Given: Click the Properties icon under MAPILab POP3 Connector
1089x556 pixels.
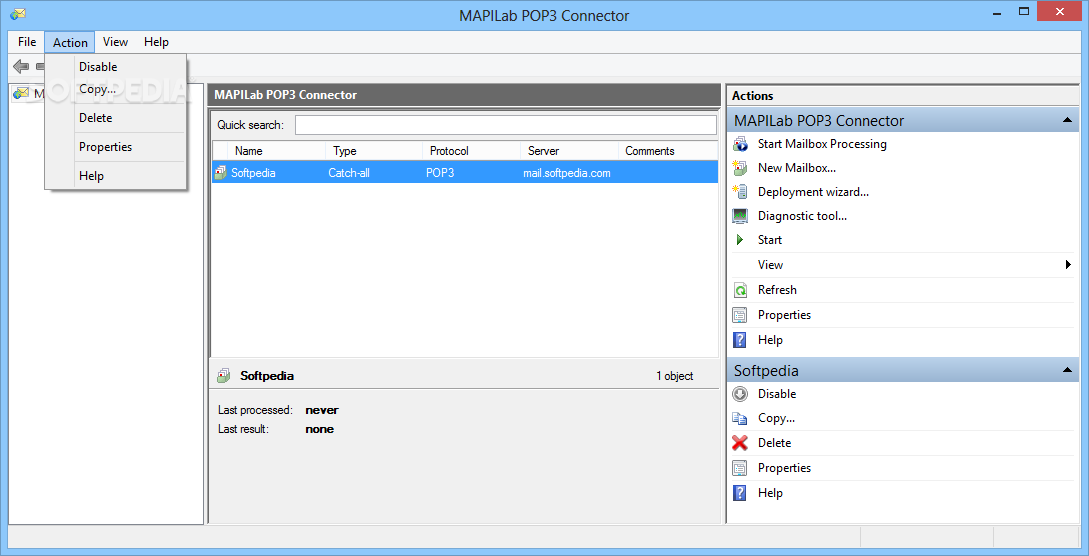Looking at the screenshot, I should coord(740,315).
